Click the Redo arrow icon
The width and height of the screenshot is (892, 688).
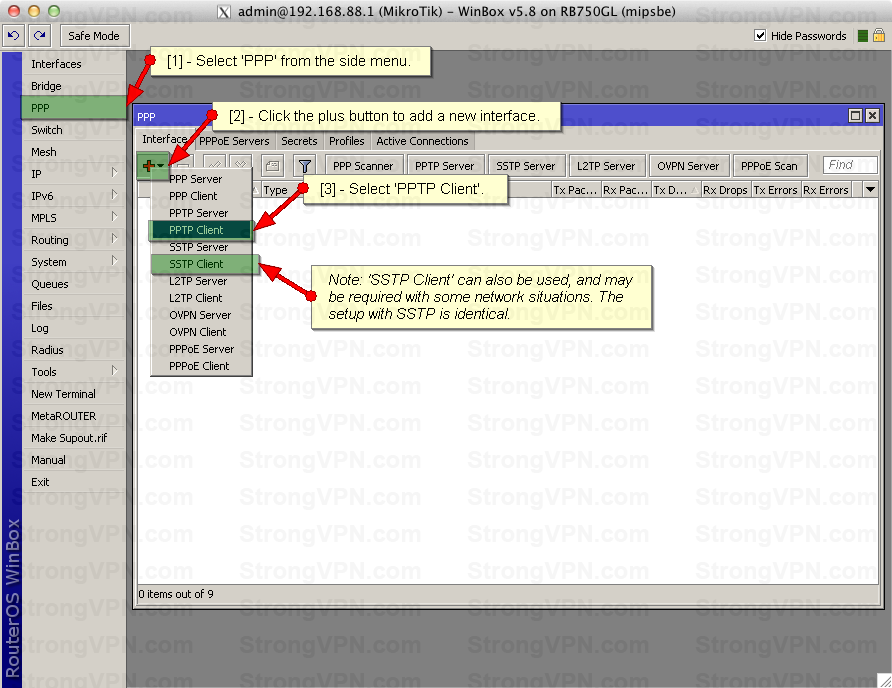[x=39, y=36]
